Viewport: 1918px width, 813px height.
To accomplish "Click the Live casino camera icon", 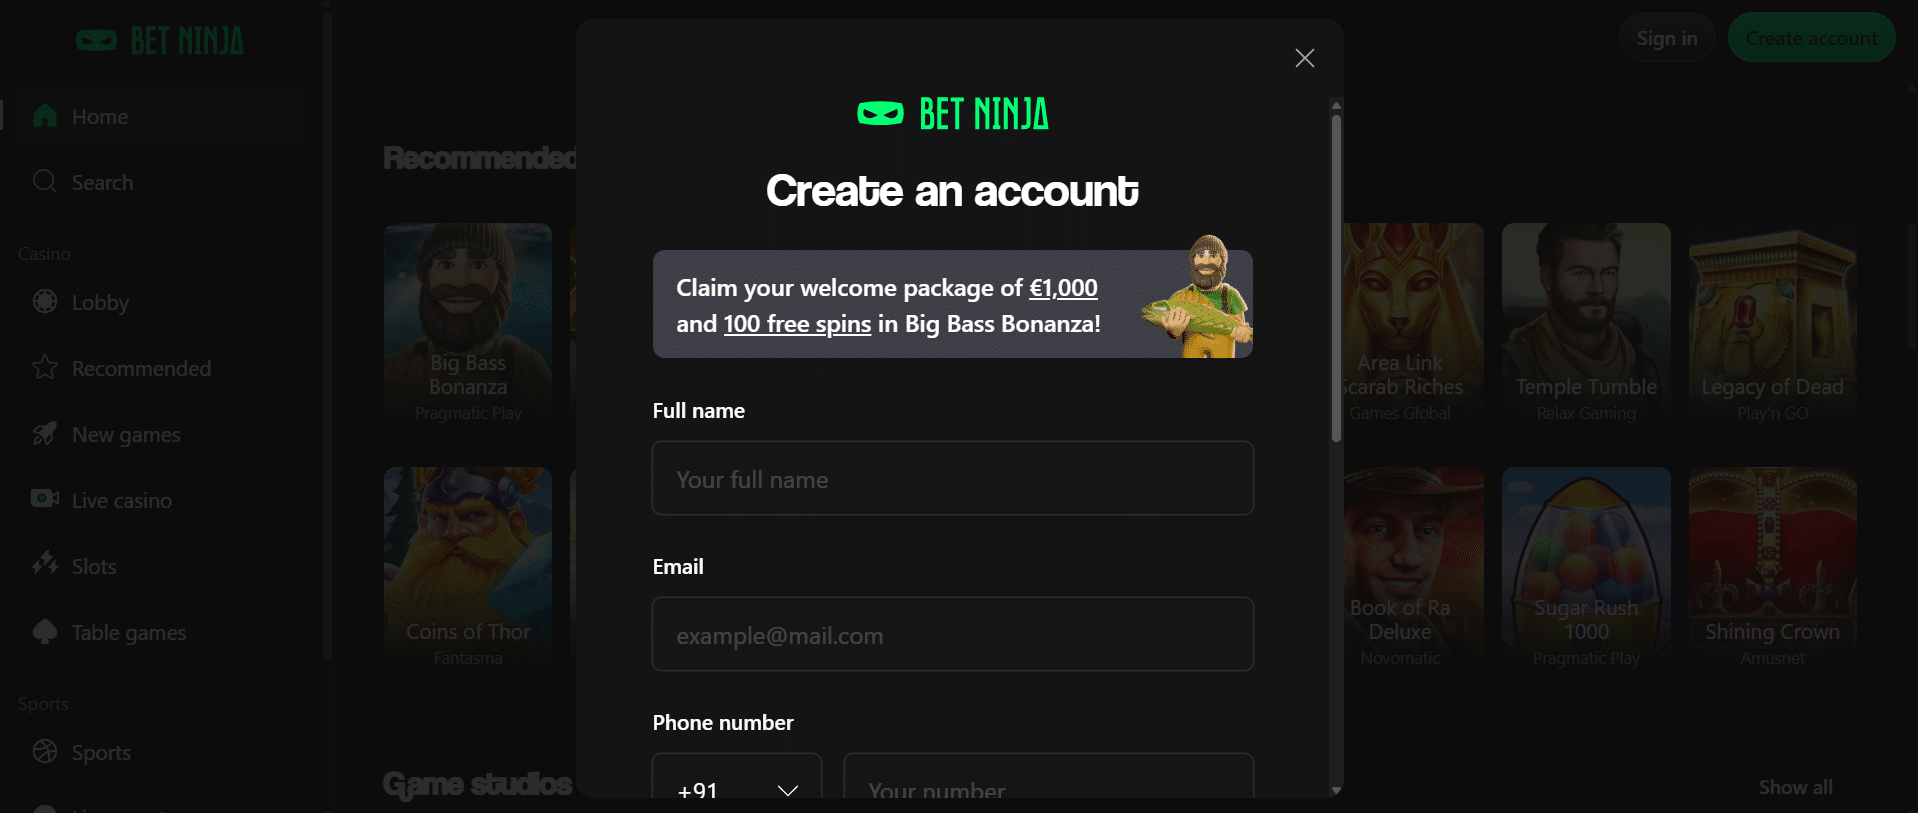I will pos(45,498).
